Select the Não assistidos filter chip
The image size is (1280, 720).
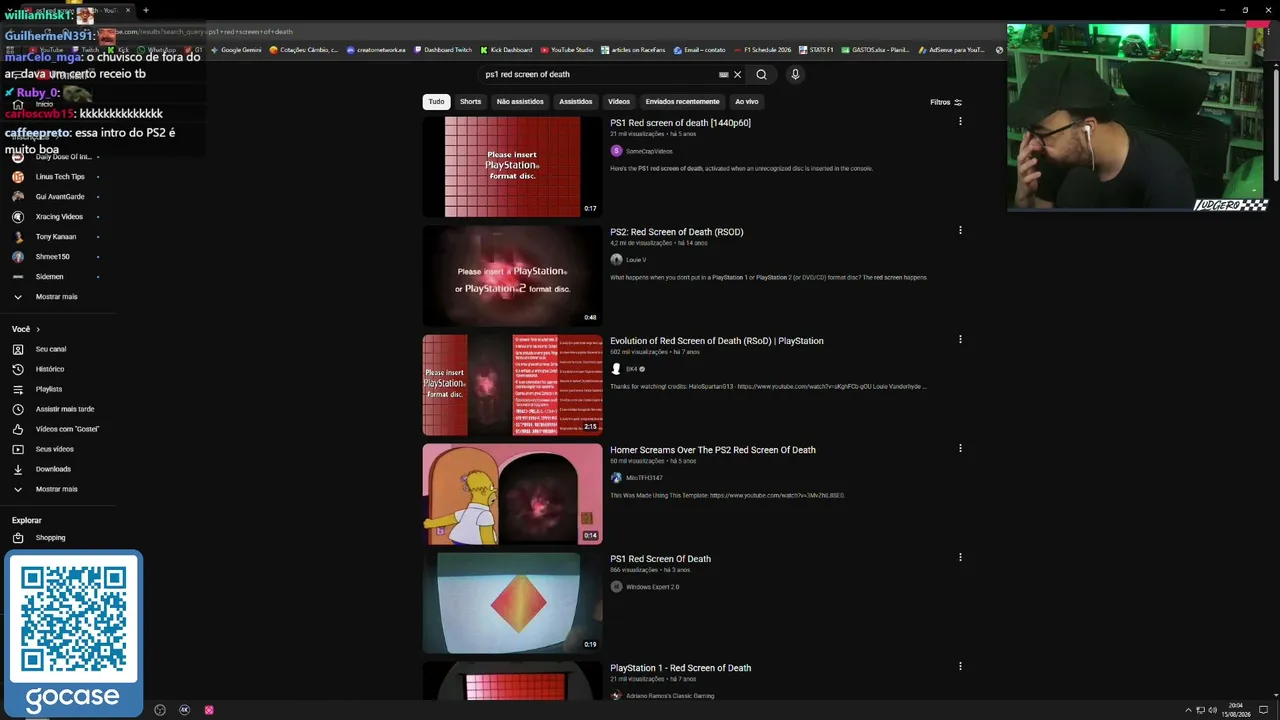[520, 101]
